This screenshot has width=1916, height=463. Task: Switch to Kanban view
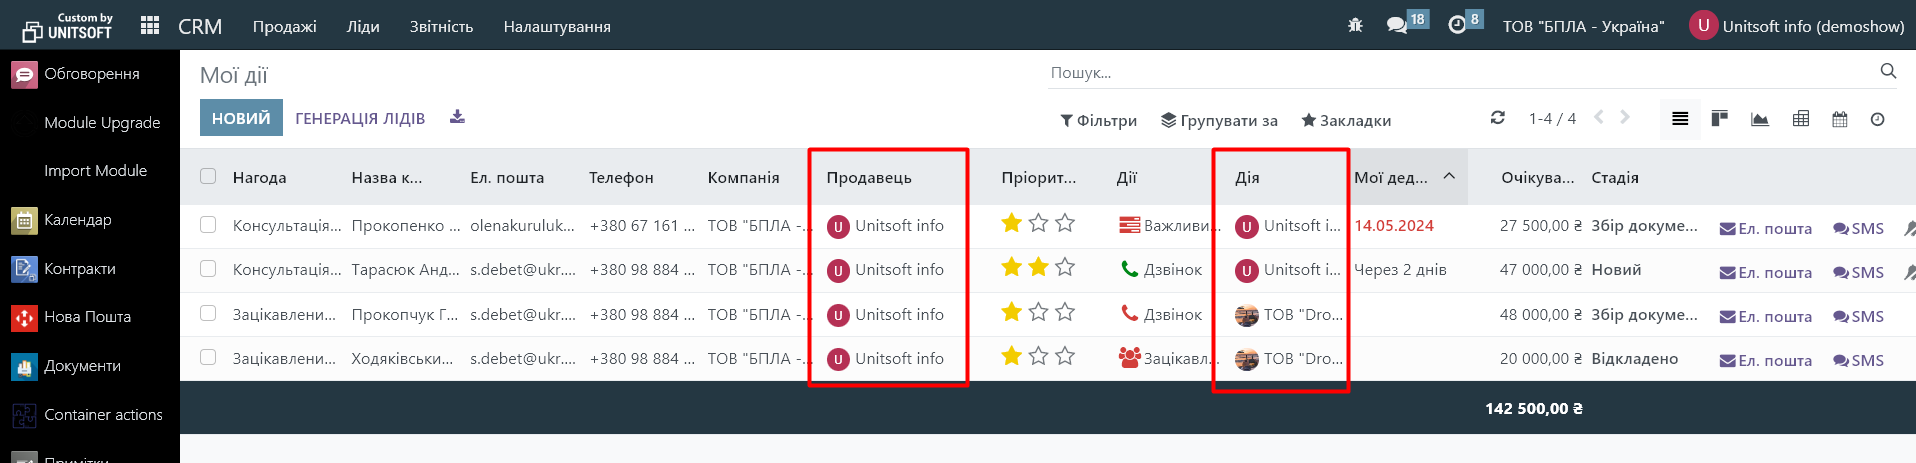point(1720,119)
